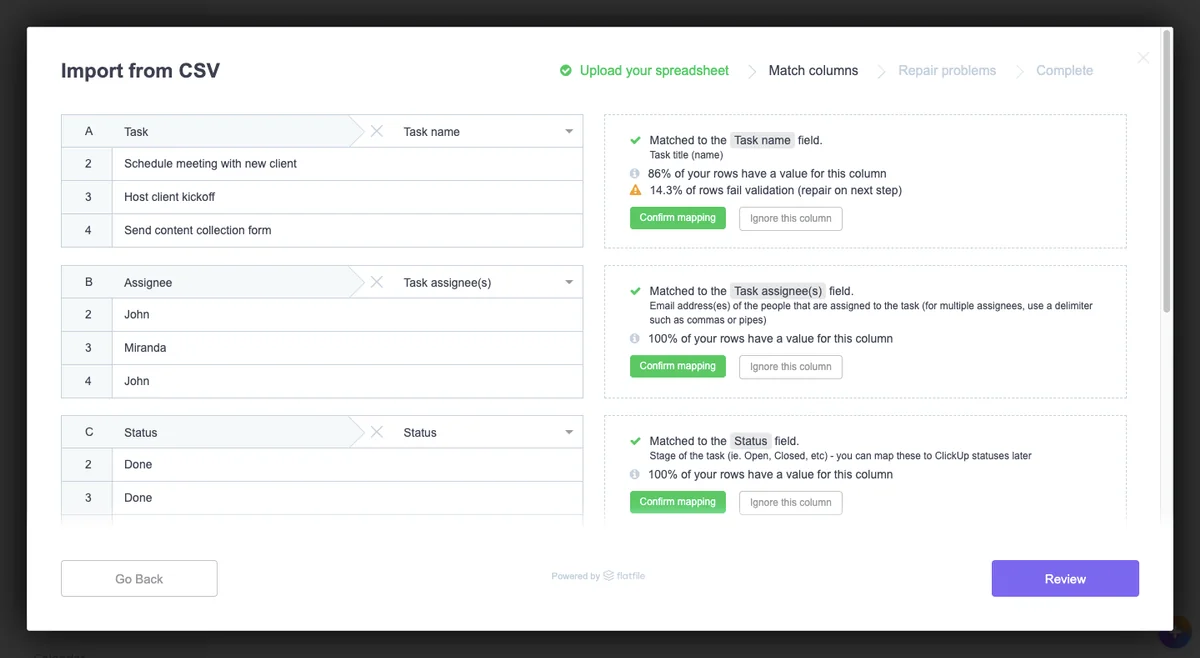Click the Powered by flatfile link
This screenshot has width=1200, height=658.
click(597, 575)
